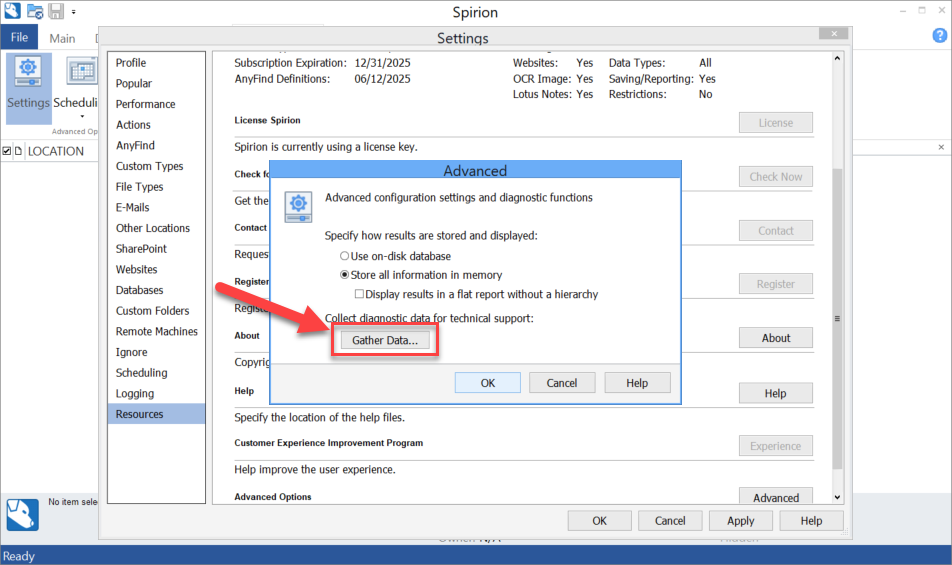Open Remote Machines category
The image size is (952, 565).
coord(156,331)
